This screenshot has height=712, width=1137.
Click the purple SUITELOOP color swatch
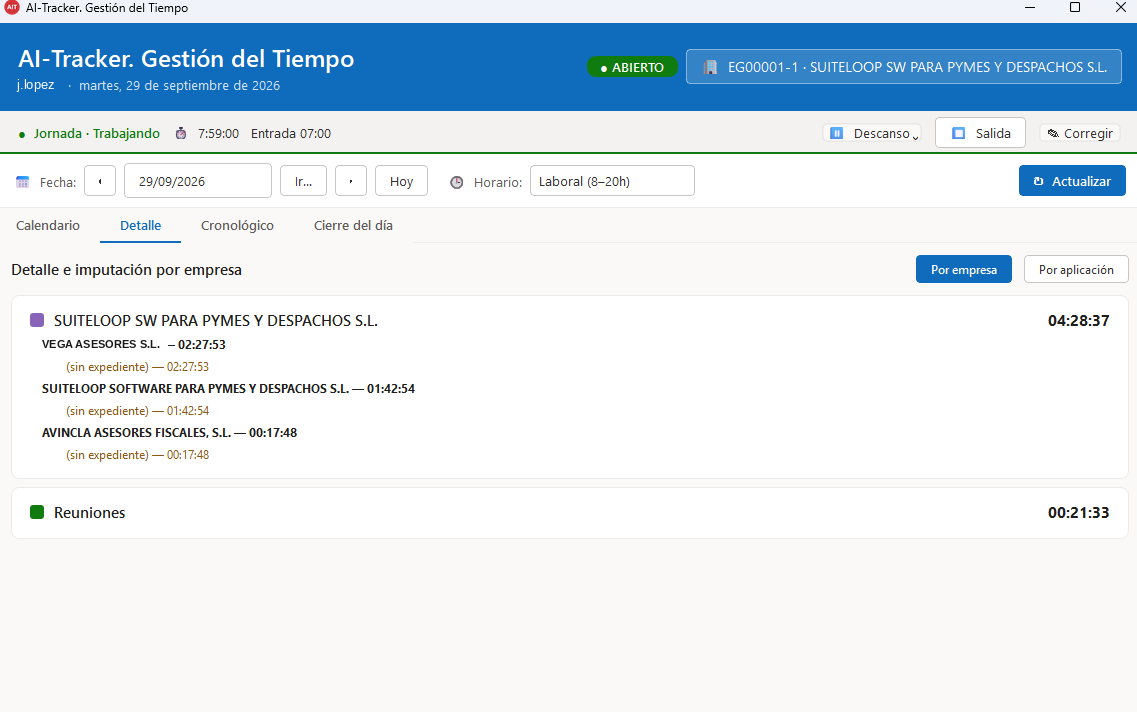[37, 320]
